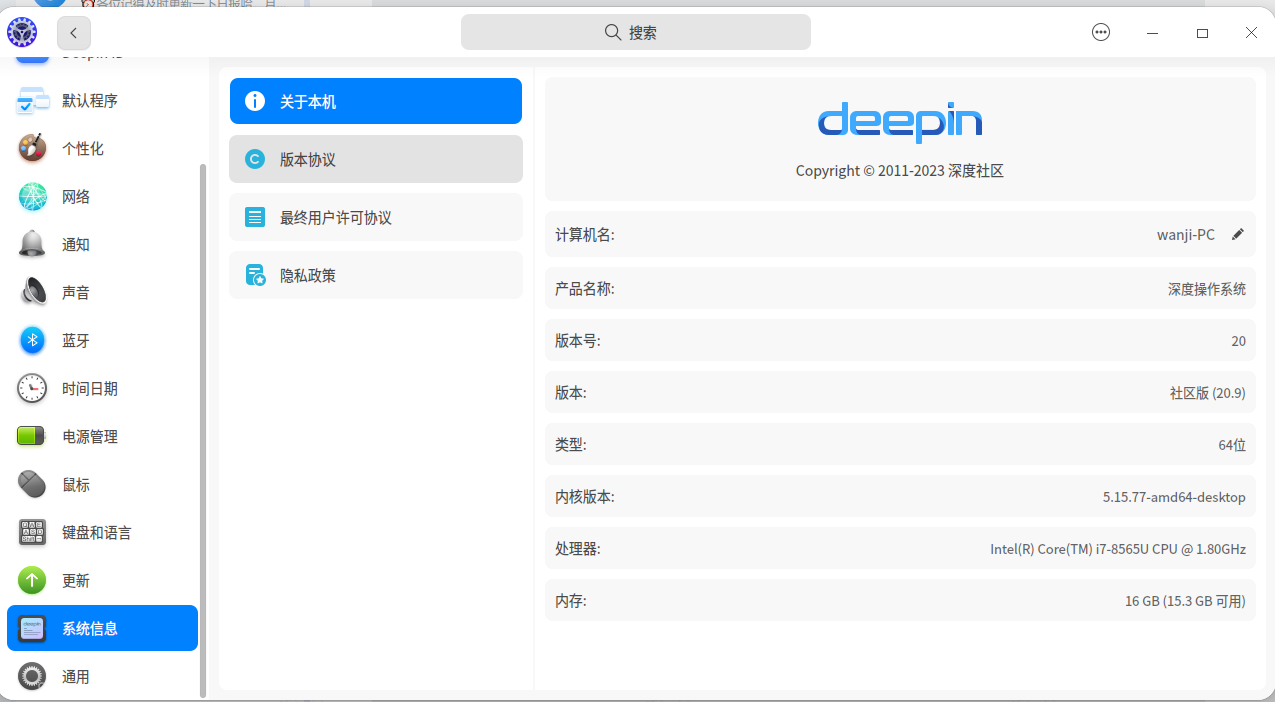Select the About This PC (关于本机) tab

point(376,101)
